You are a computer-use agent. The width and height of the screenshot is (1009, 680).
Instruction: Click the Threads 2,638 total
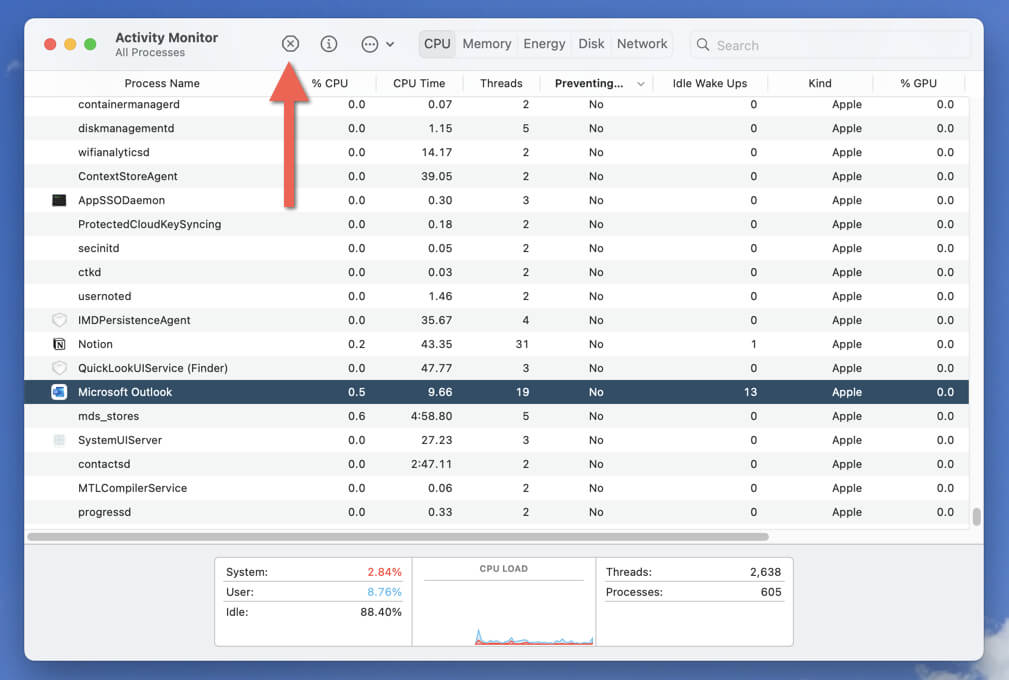[765, 572]
